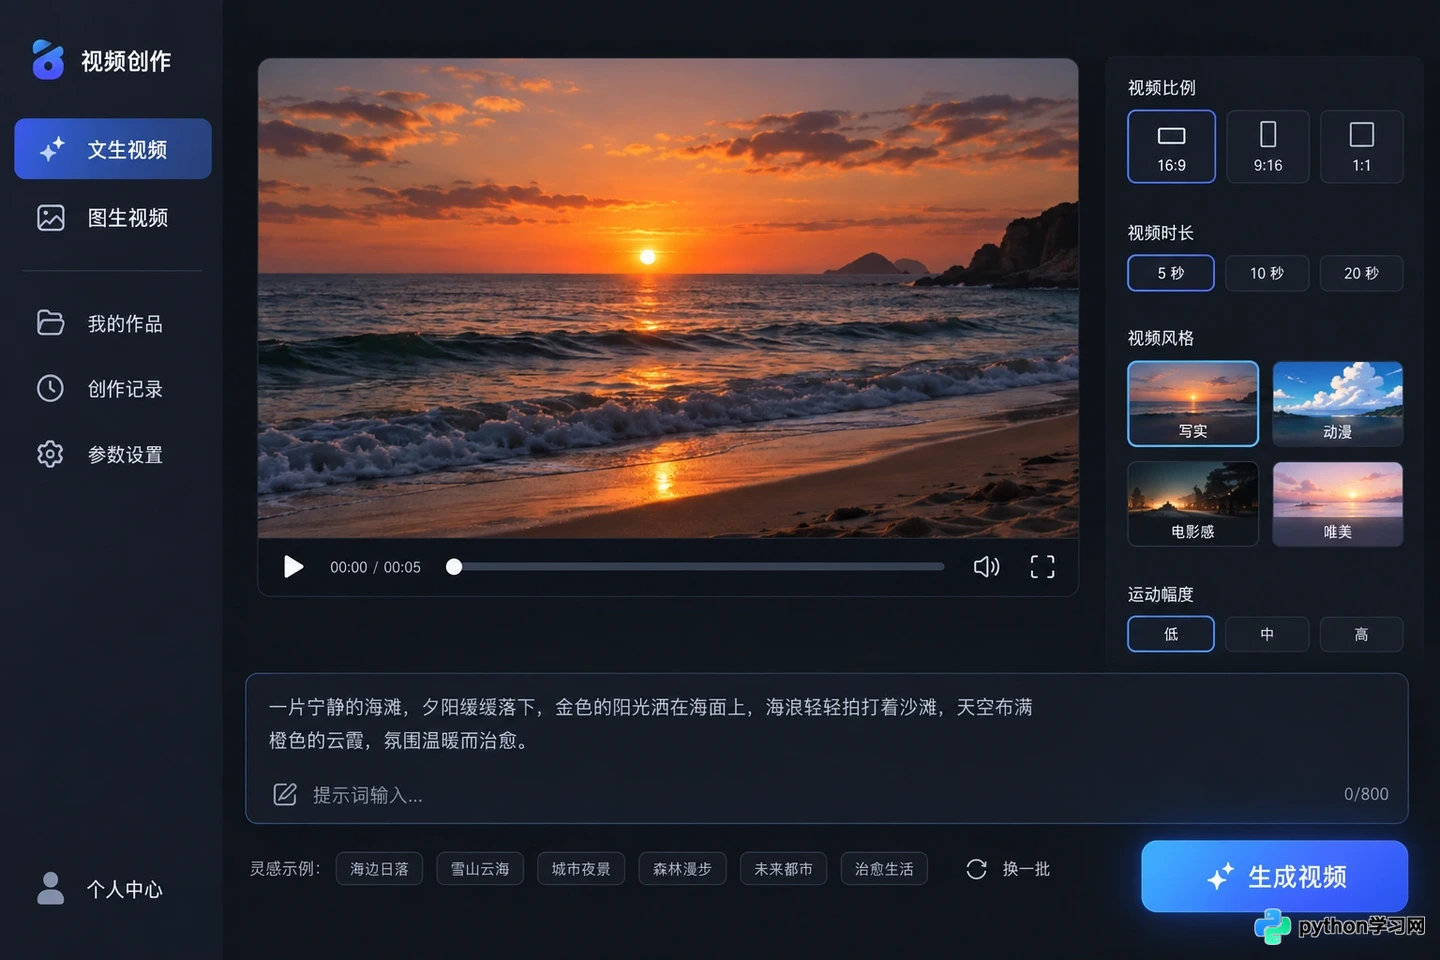Set motion amplitude to 中

pos(1267,634)
